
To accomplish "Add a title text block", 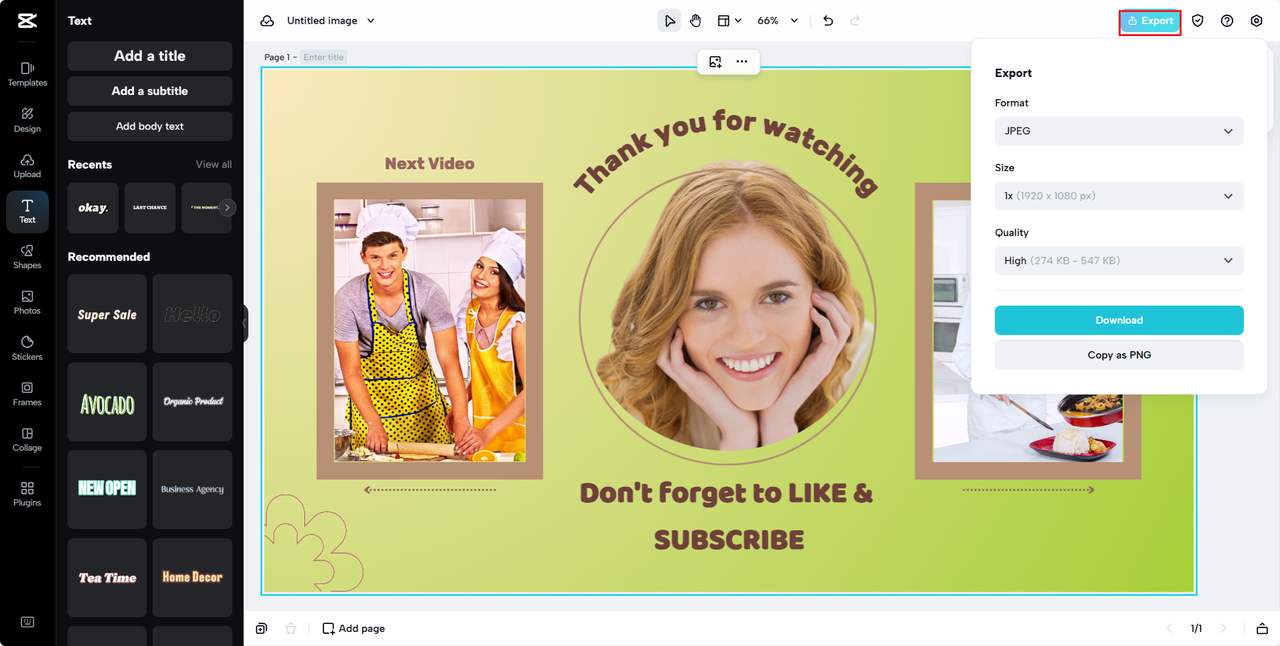I will 150,56.
